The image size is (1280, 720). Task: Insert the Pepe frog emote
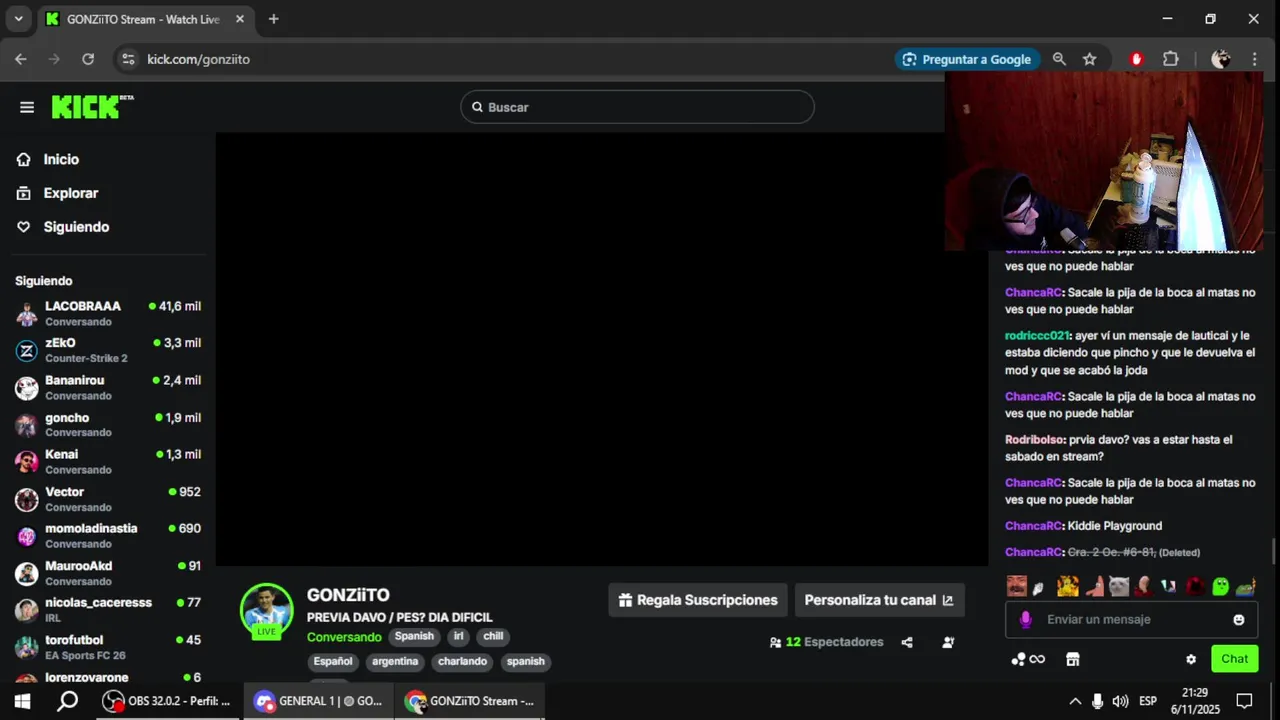pos(1246,586)
